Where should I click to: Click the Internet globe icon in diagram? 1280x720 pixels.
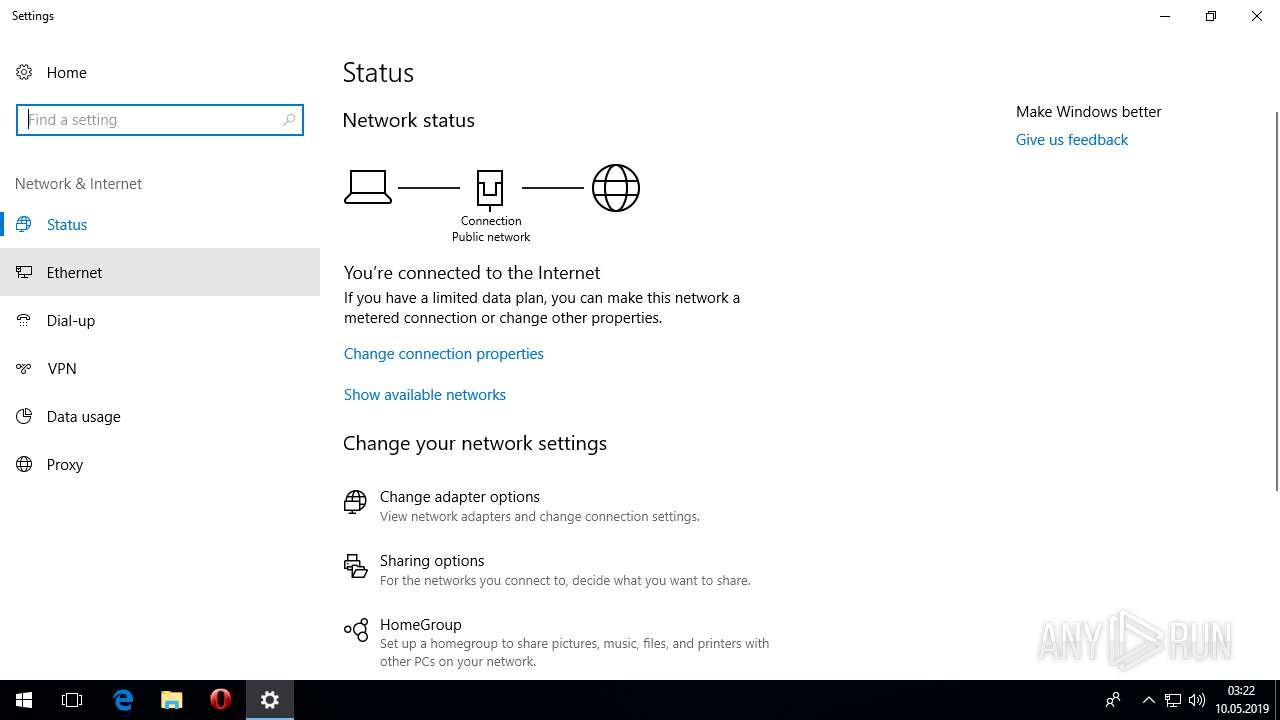616,188
